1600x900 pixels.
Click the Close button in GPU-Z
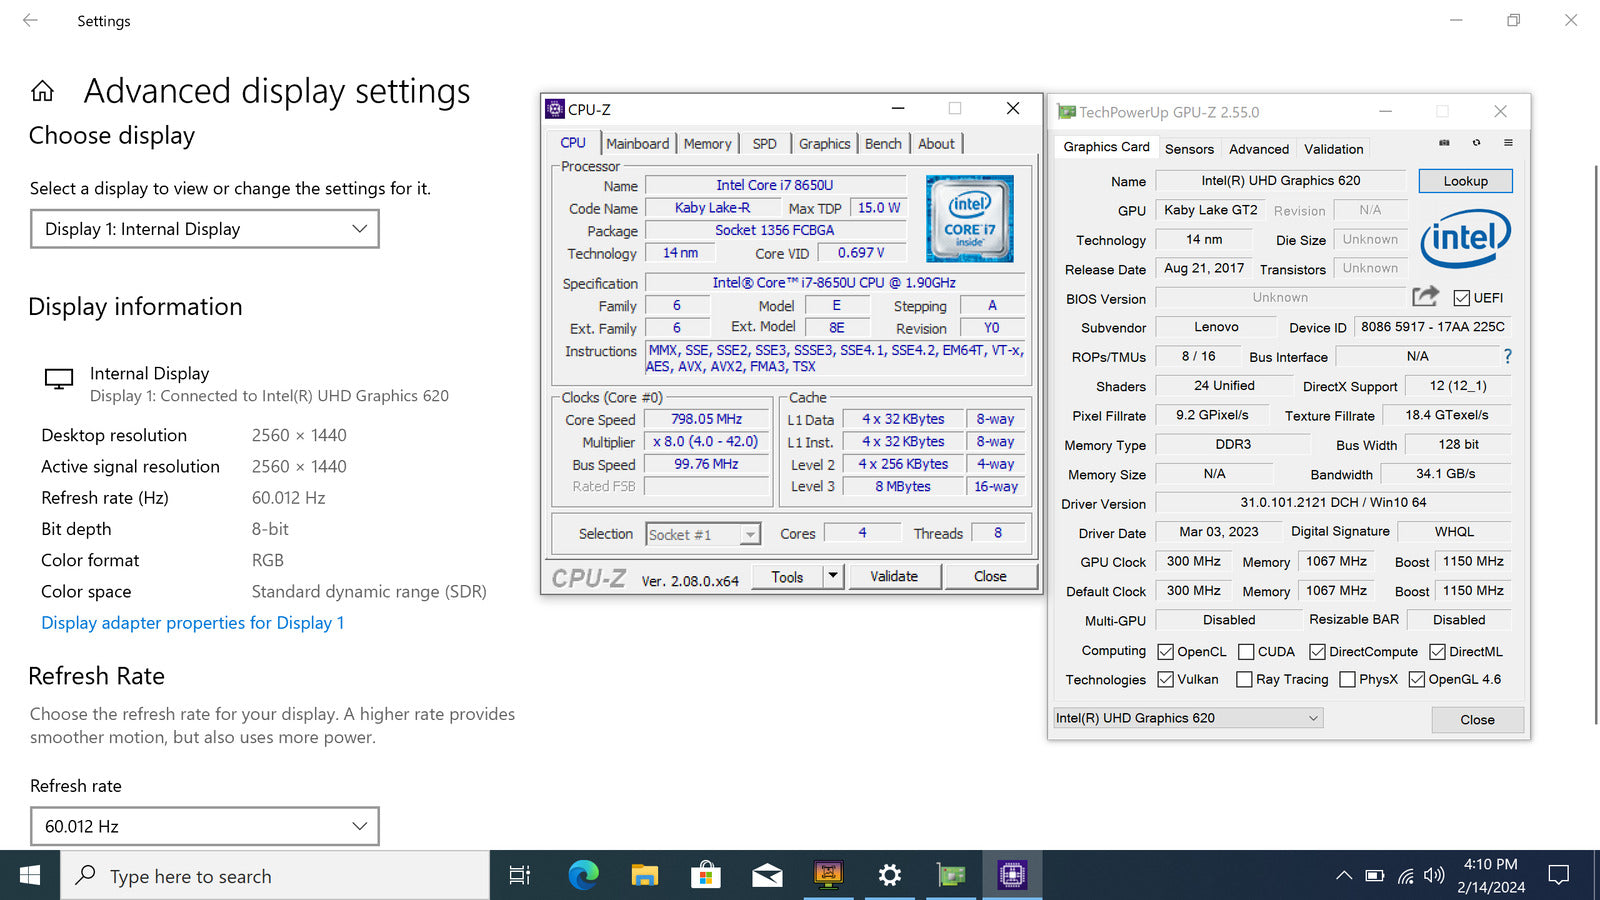tap(1477, 720)
